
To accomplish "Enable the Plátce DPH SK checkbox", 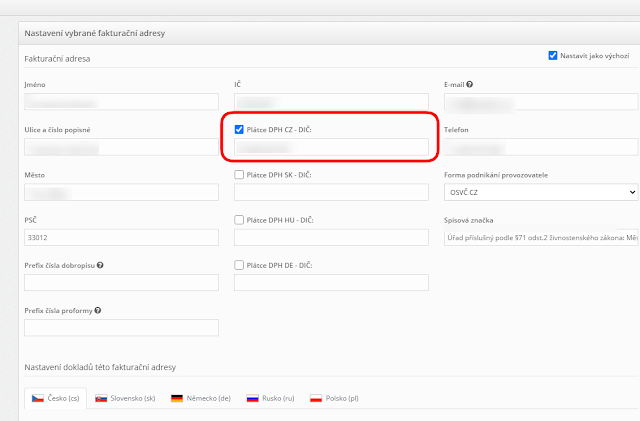I will click(239, 175).
